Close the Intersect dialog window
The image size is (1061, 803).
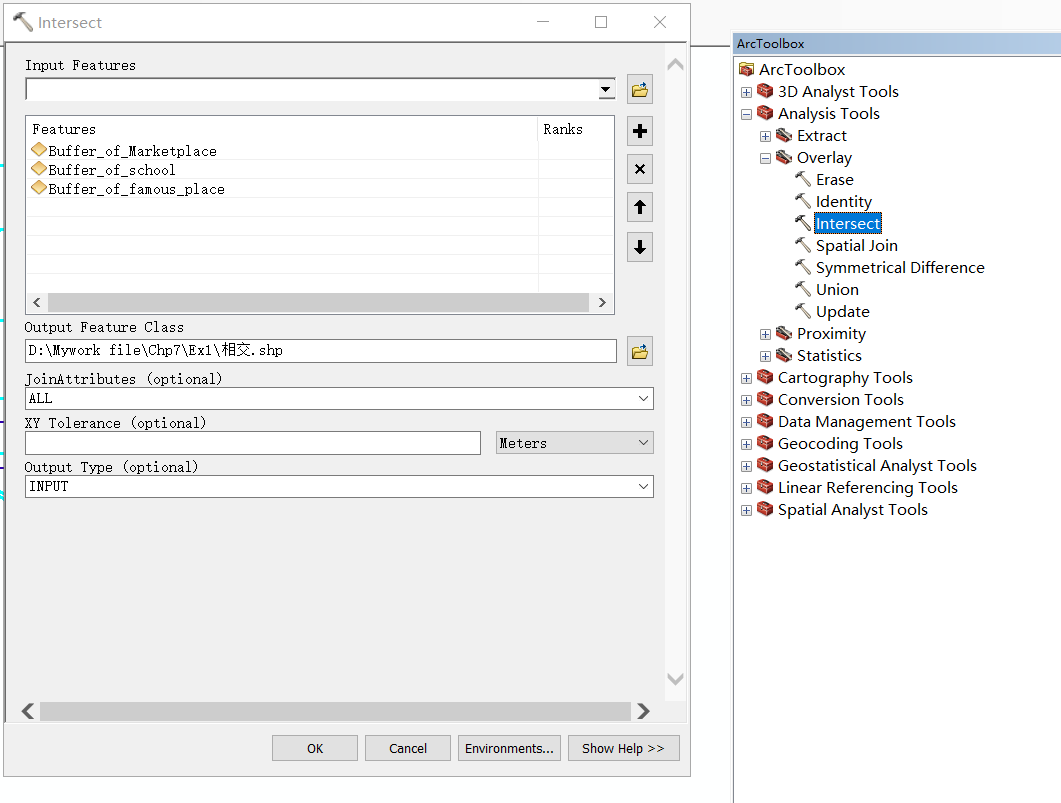pos(660,22)
